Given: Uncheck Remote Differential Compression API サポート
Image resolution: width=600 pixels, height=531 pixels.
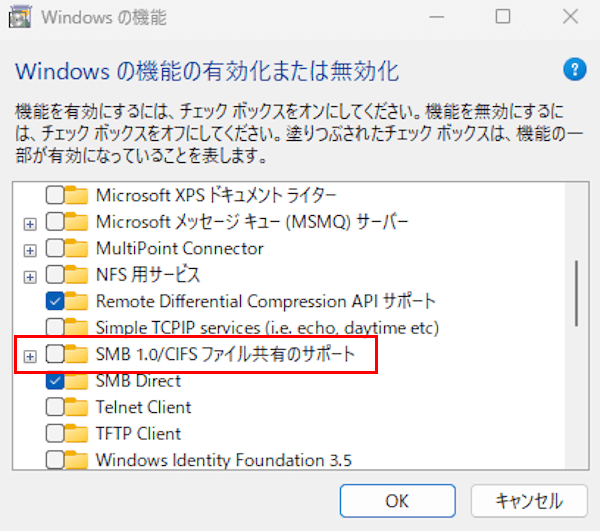Looking at the screenshot, I should click(55, 301).
